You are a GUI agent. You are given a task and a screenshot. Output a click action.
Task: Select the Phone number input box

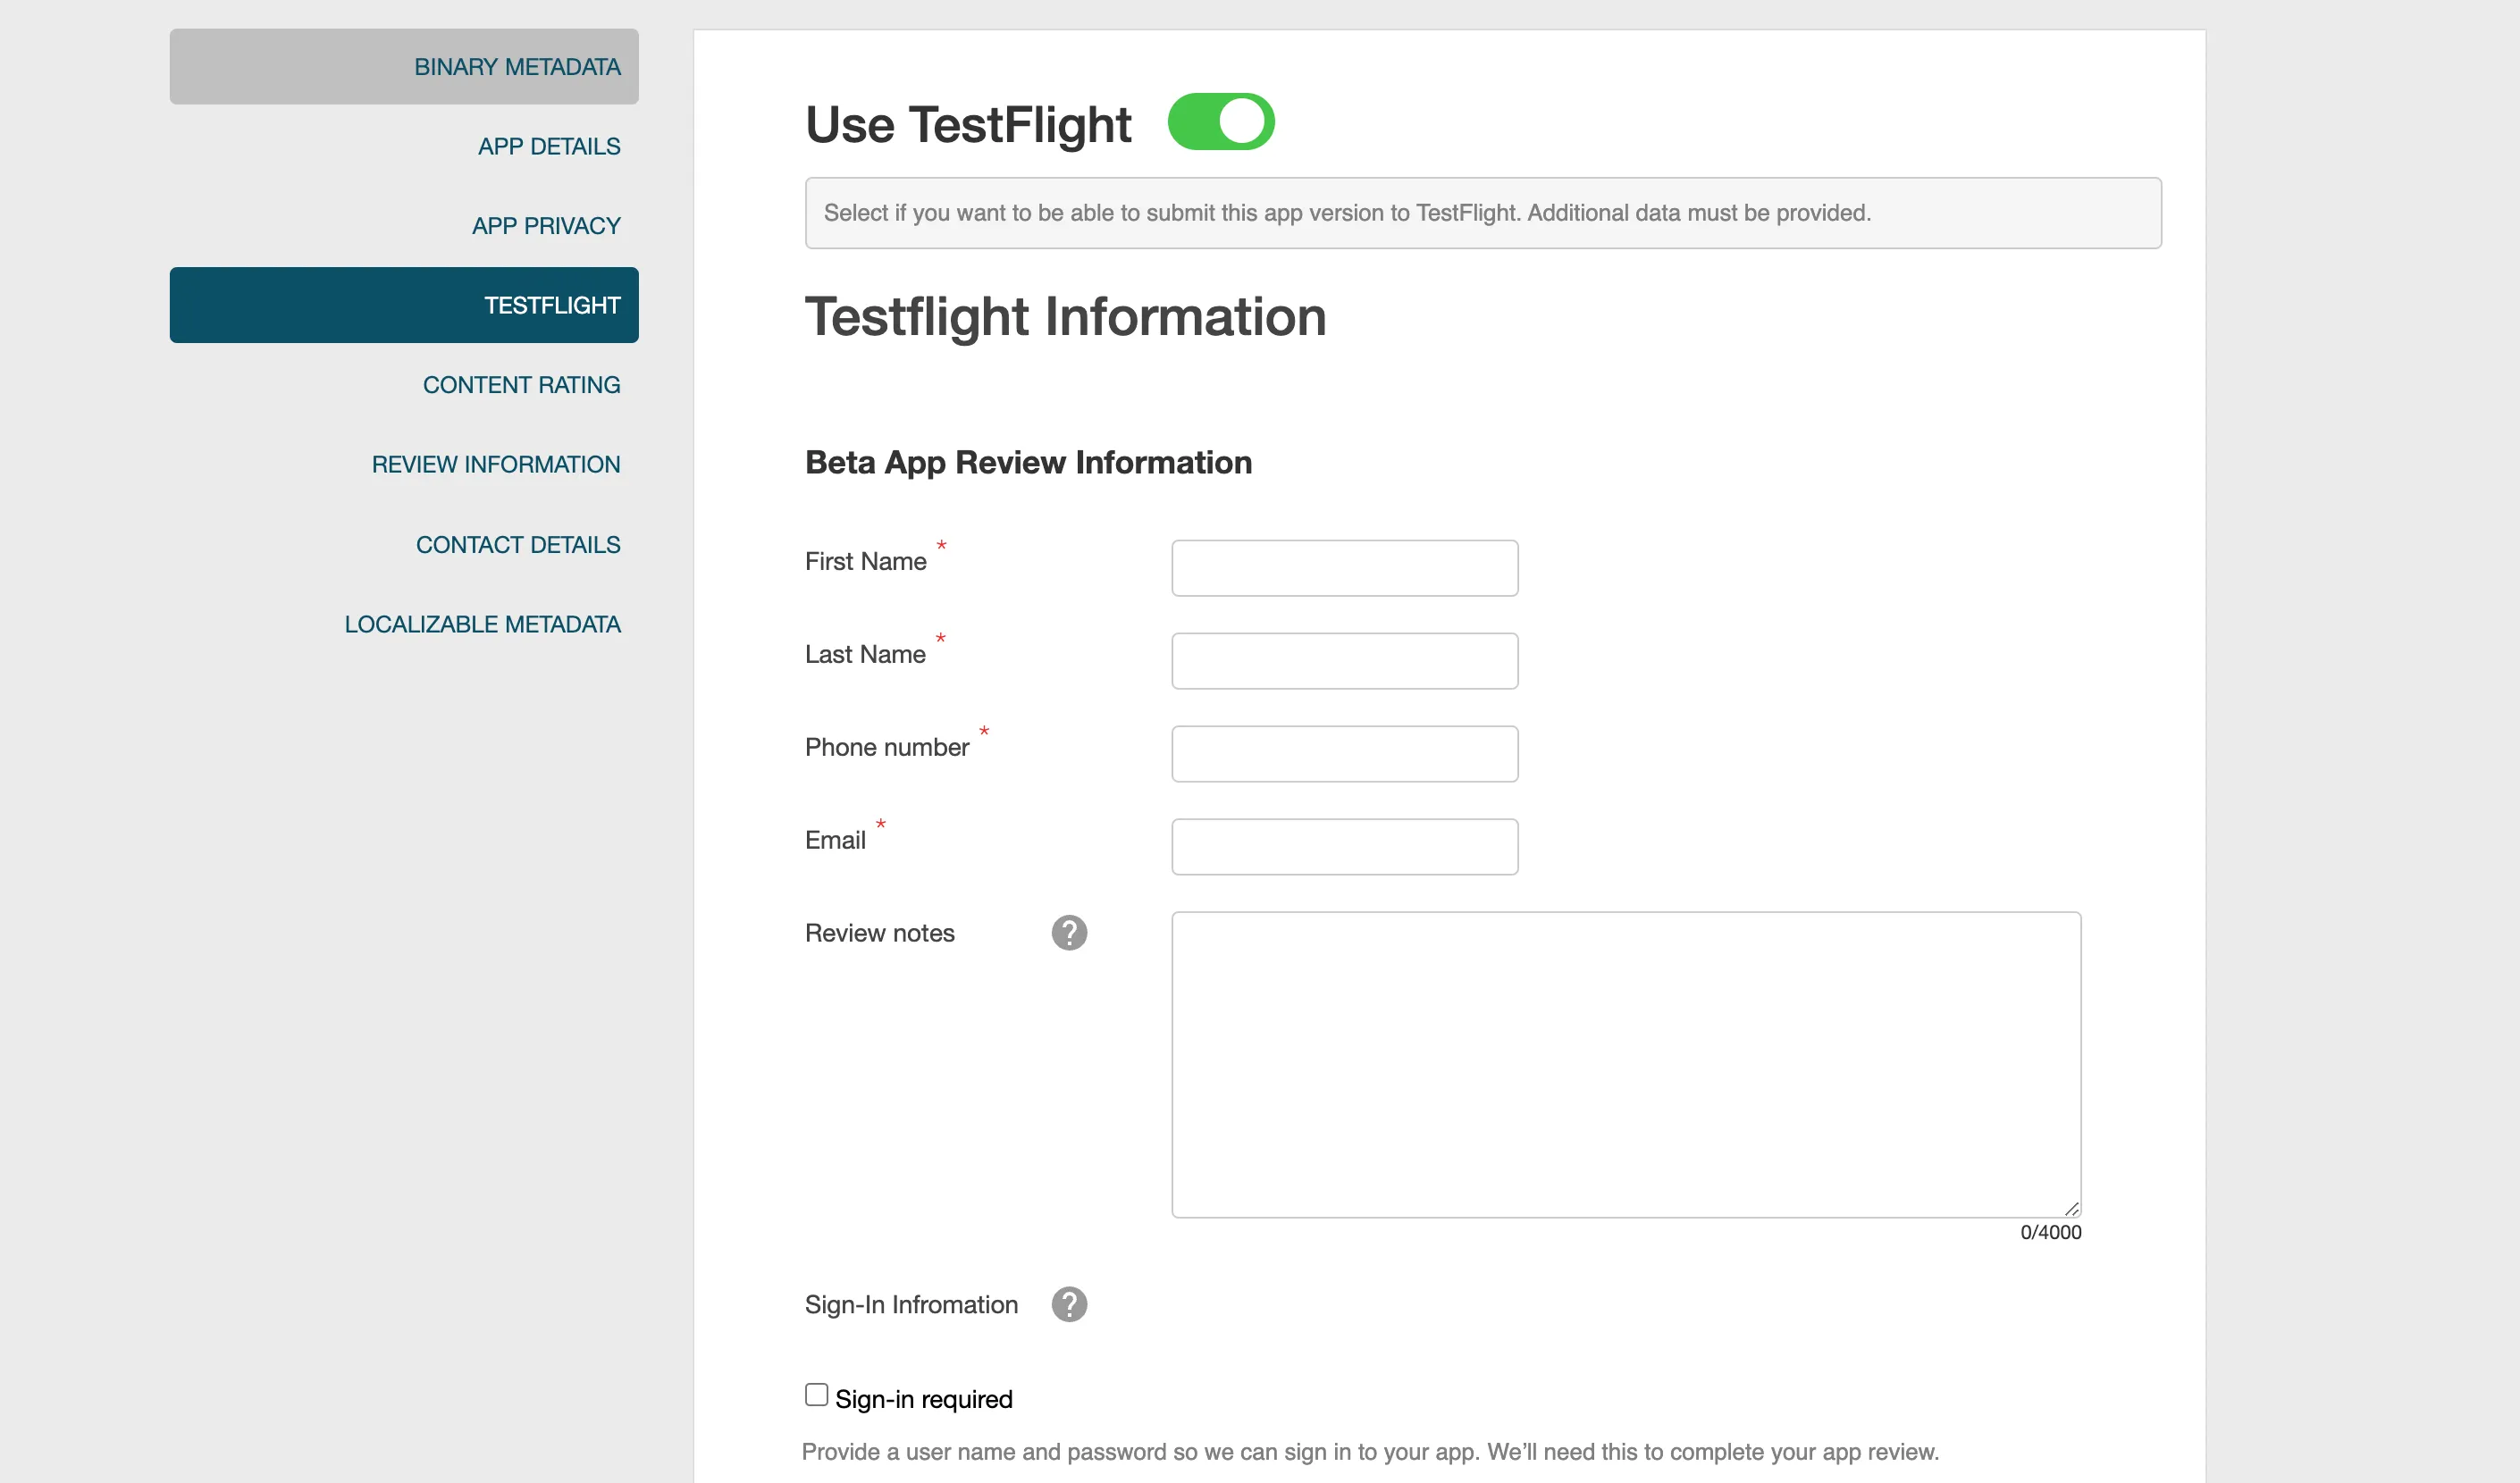click(1345, 754)
